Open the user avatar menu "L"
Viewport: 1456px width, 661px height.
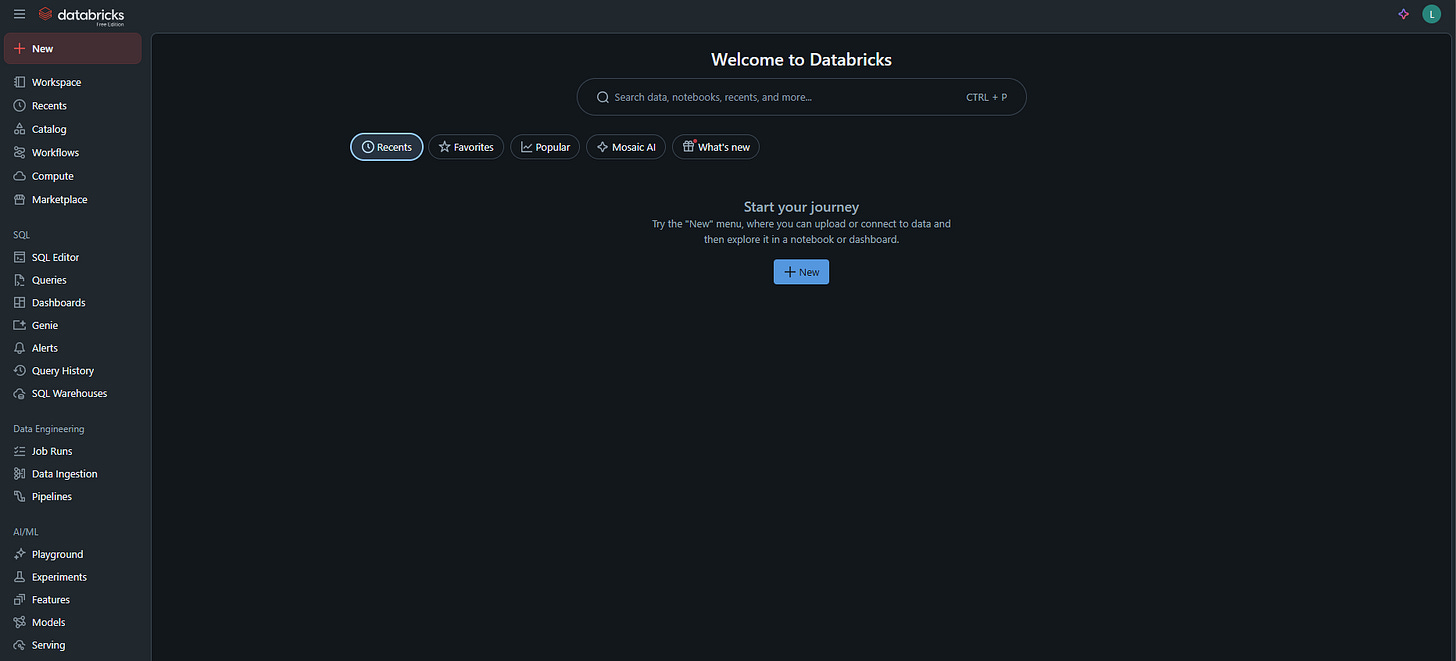pos(1431,14)
